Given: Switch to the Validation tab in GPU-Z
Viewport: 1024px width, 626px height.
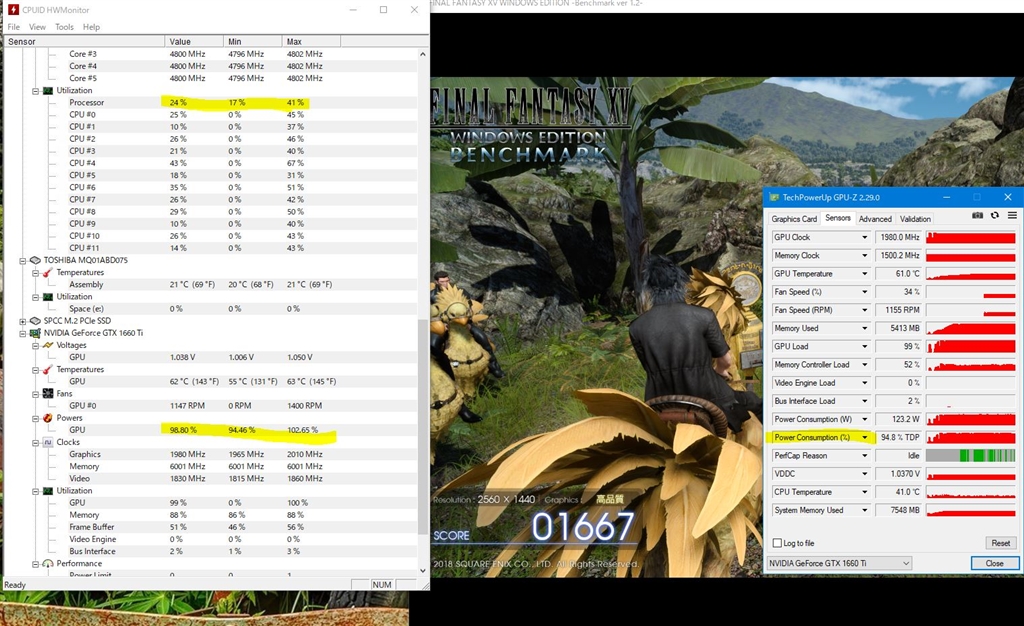Looking at the screenshot, I should point(915,219).
